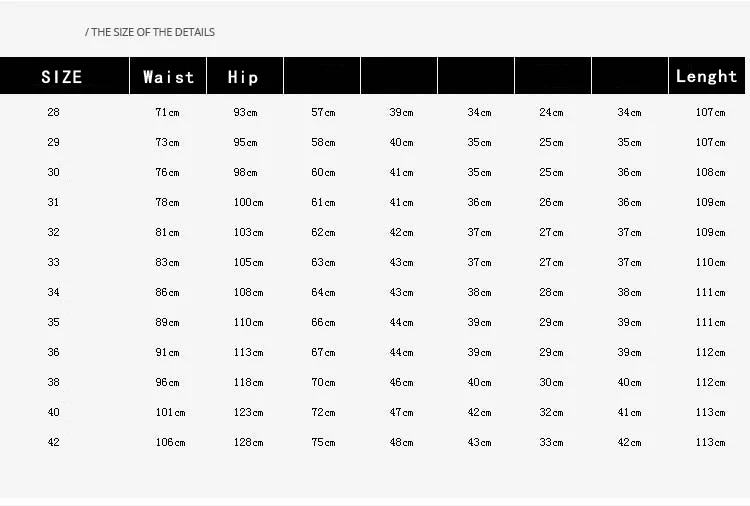Select size 33 row label

coord(54,262)
